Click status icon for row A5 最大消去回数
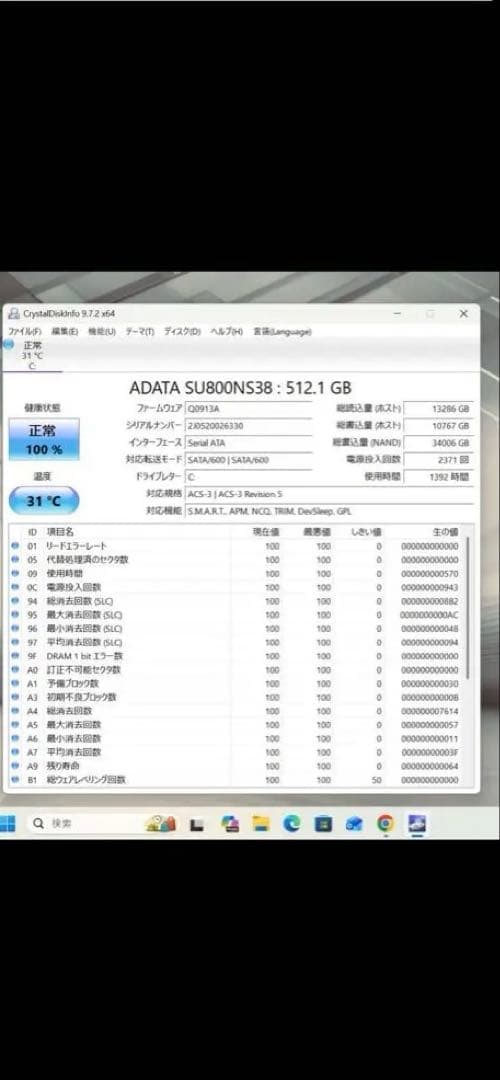The height and width of the screenshot is (1080, 500). point(16,725)
